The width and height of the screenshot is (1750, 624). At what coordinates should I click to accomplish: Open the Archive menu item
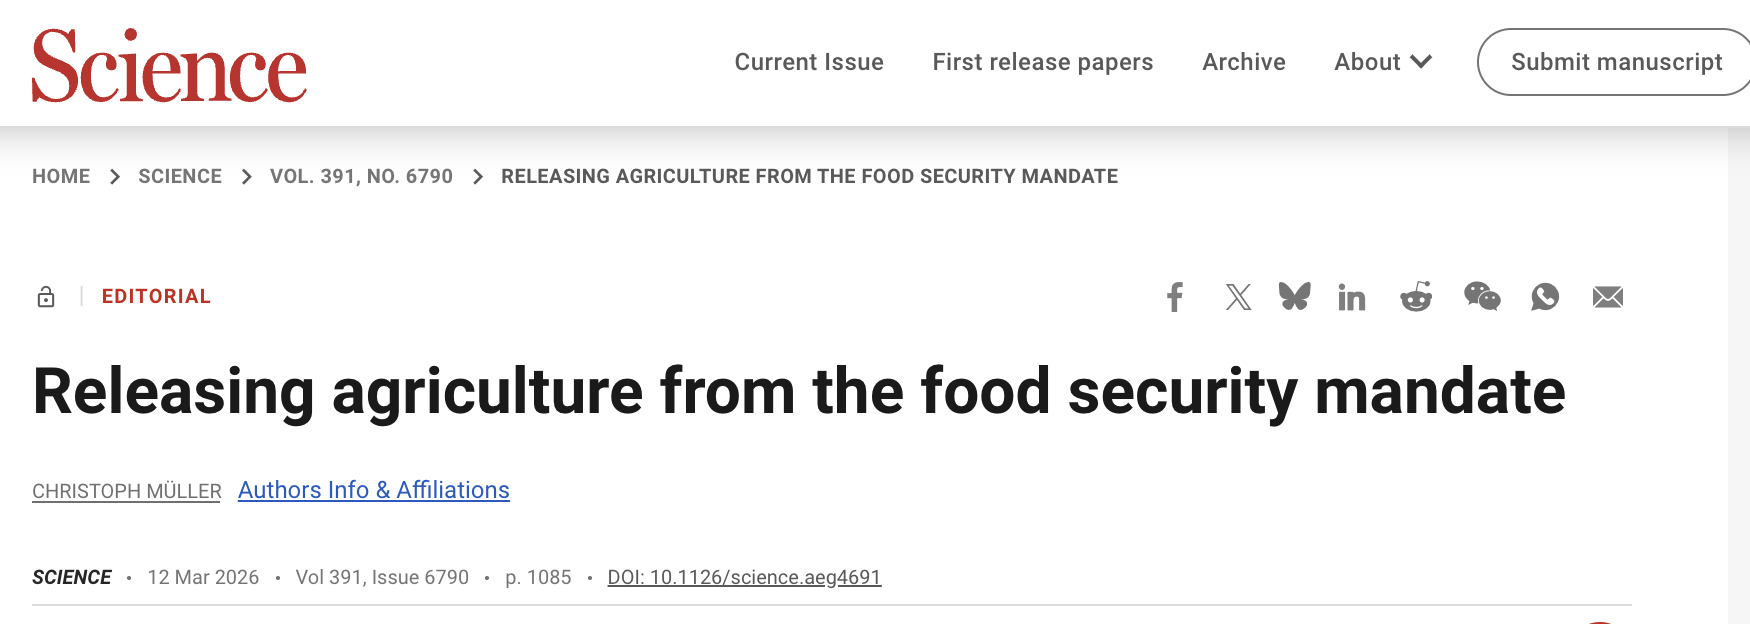click(x=1244, y=62)
